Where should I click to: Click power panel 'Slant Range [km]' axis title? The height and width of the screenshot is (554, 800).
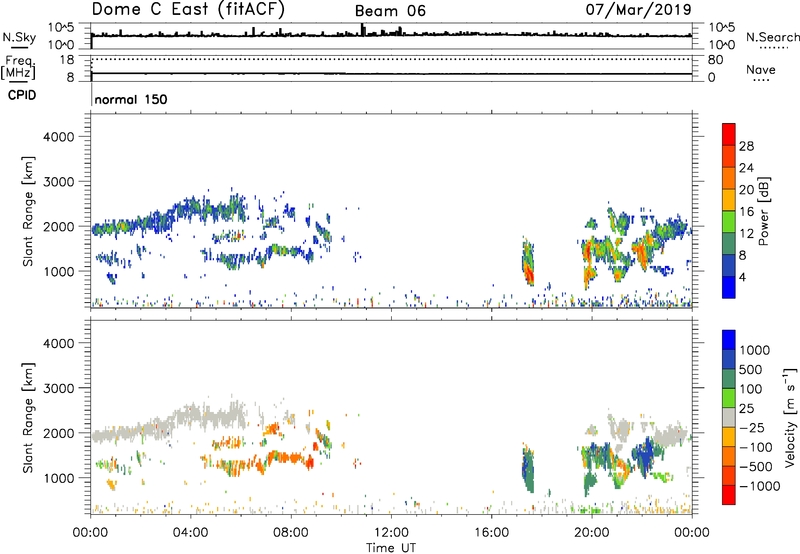pos(28,211)
